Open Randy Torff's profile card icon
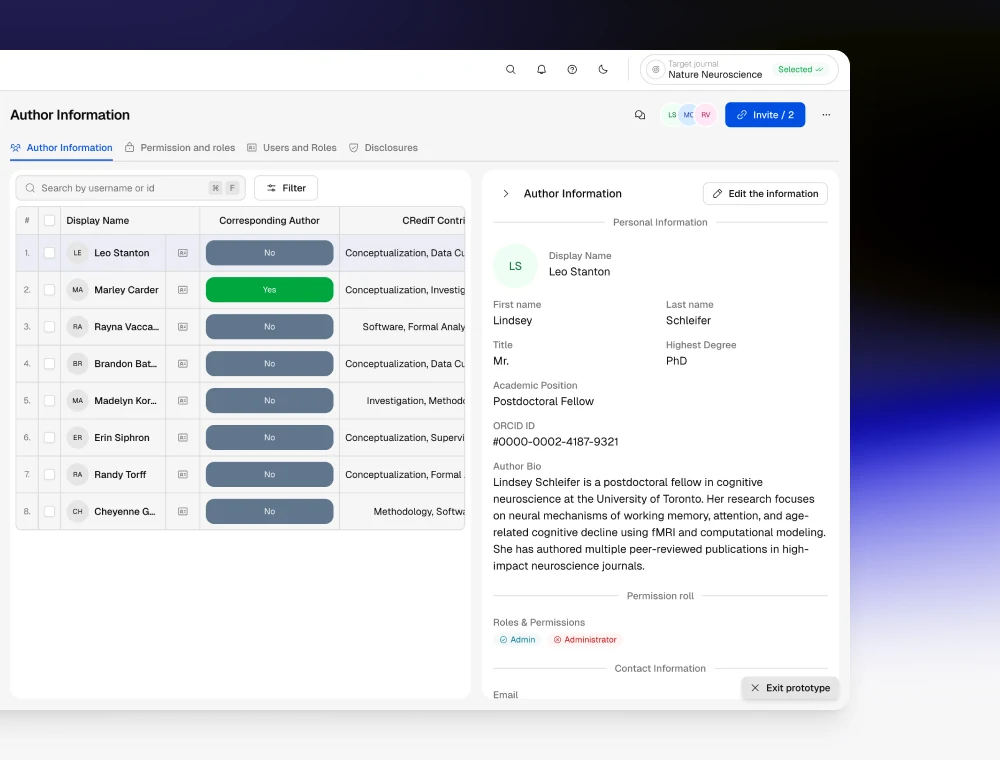 pyautogui.click(x=183, y=475)
